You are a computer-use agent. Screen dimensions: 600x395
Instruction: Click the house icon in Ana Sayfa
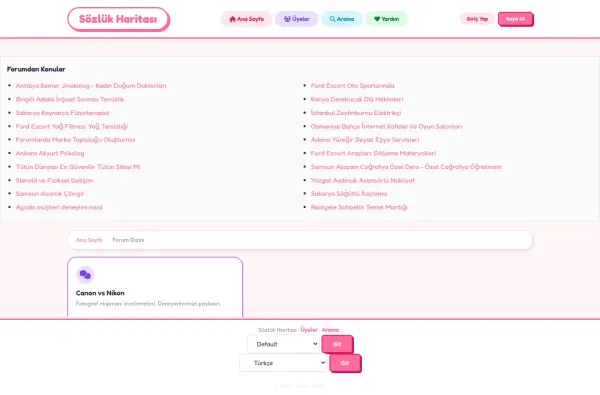click(x=232, y=19)
